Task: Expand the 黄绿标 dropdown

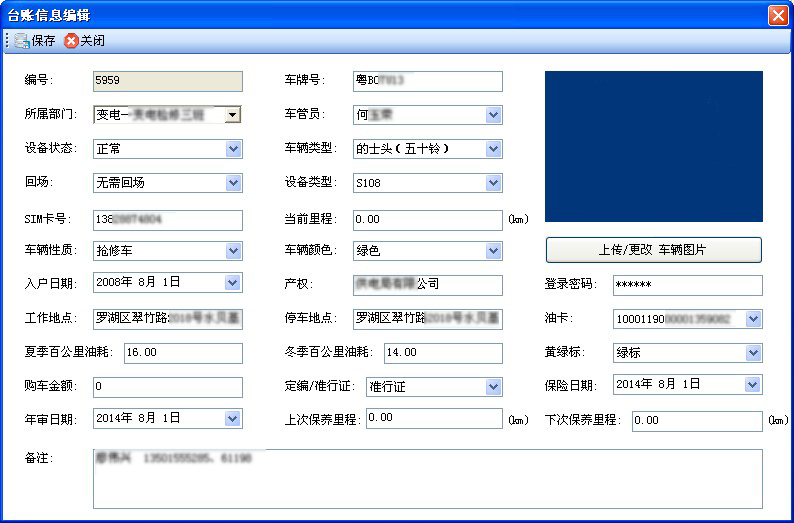Action: point(753,353)
